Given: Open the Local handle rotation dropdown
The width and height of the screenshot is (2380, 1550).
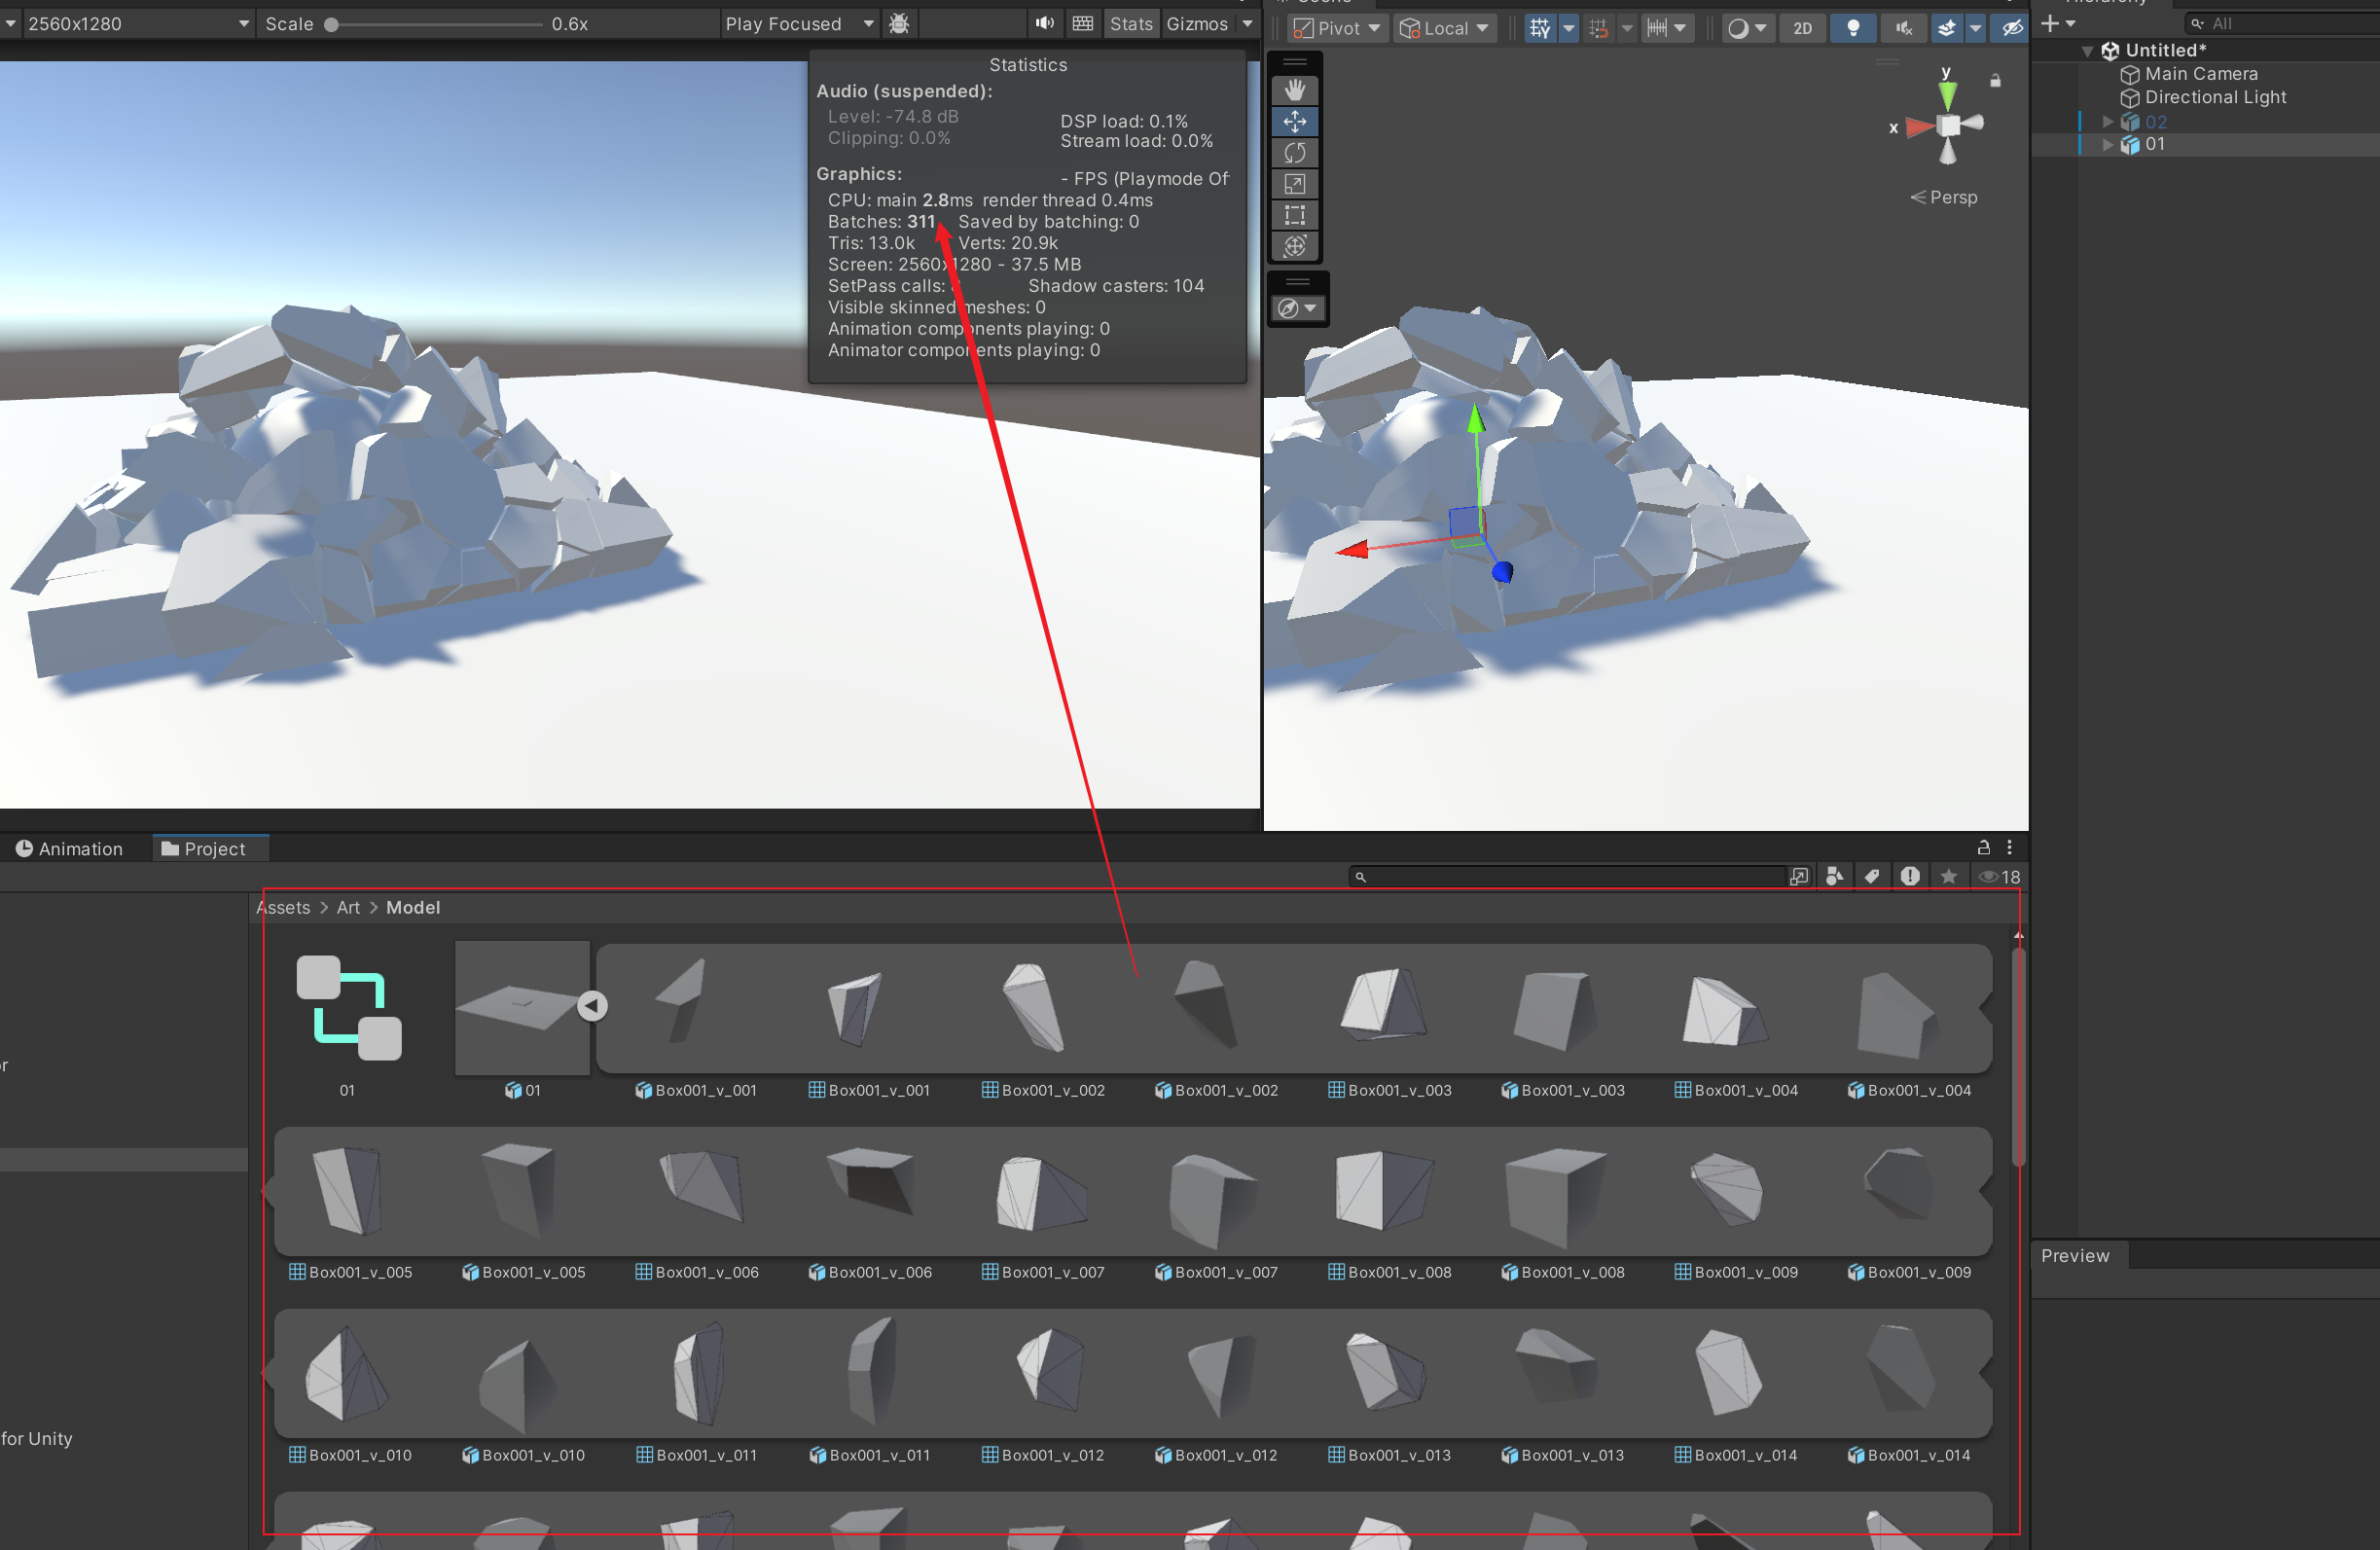Looking at the screenshot, I should click(x=1444, y=29).
